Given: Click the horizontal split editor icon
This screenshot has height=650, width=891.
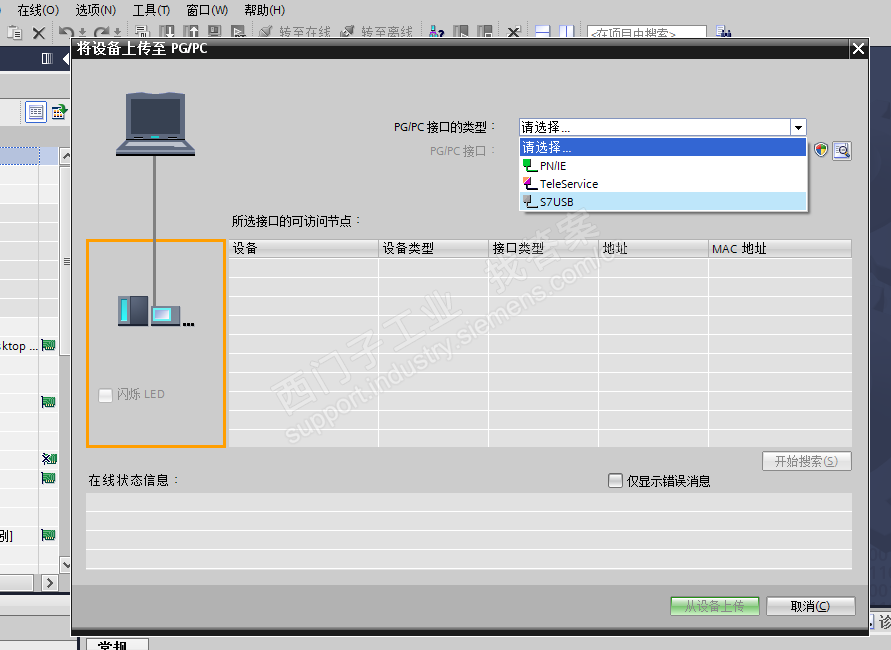Looking at the screenshot, I should (x=543, y=32).
